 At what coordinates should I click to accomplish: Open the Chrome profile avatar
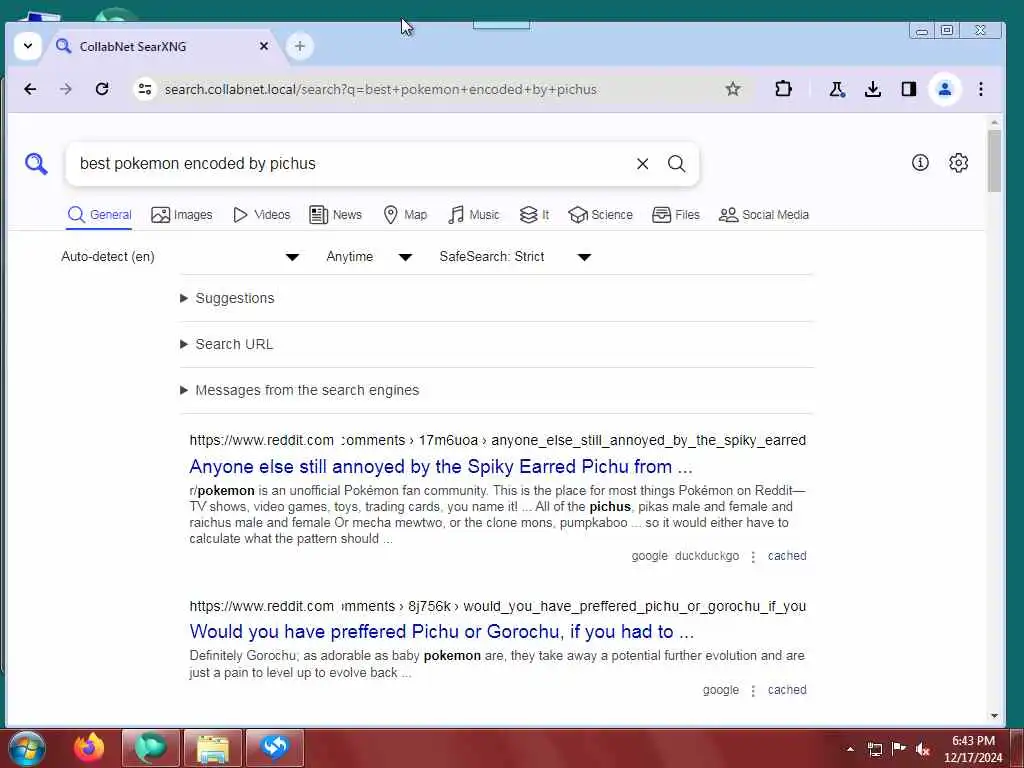click(944, 89)
